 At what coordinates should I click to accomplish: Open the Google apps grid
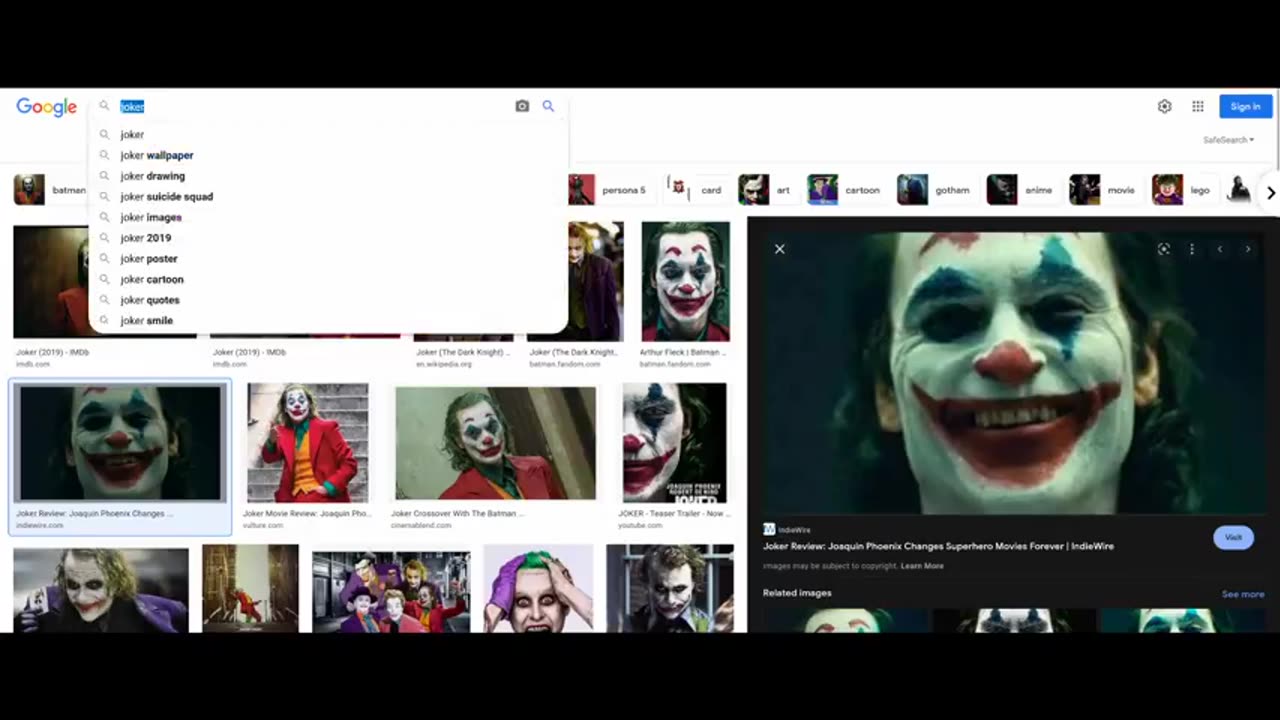(1197, 106)
